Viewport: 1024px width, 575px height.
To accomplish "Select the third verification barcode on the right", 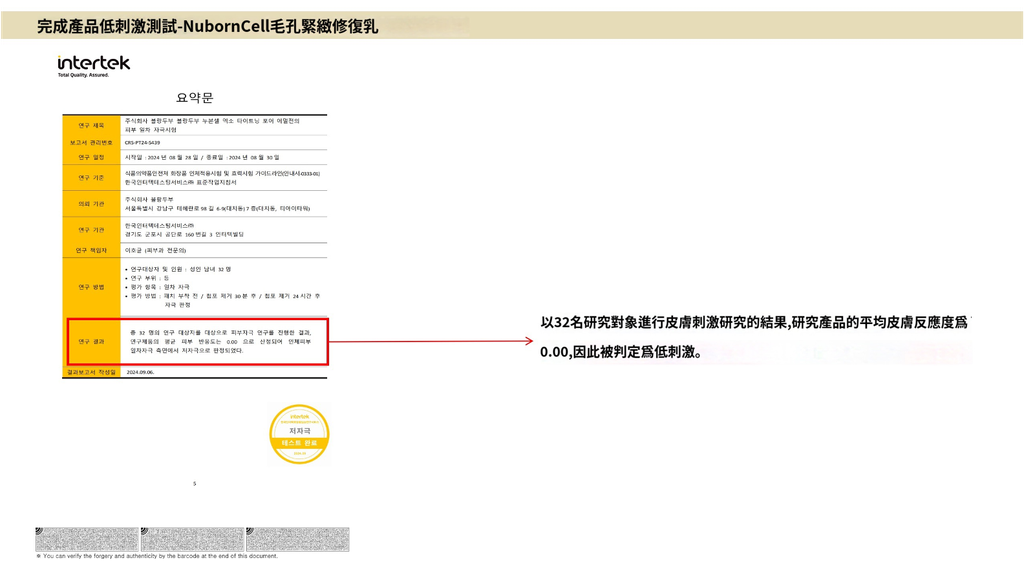I will tap(298, 539).
